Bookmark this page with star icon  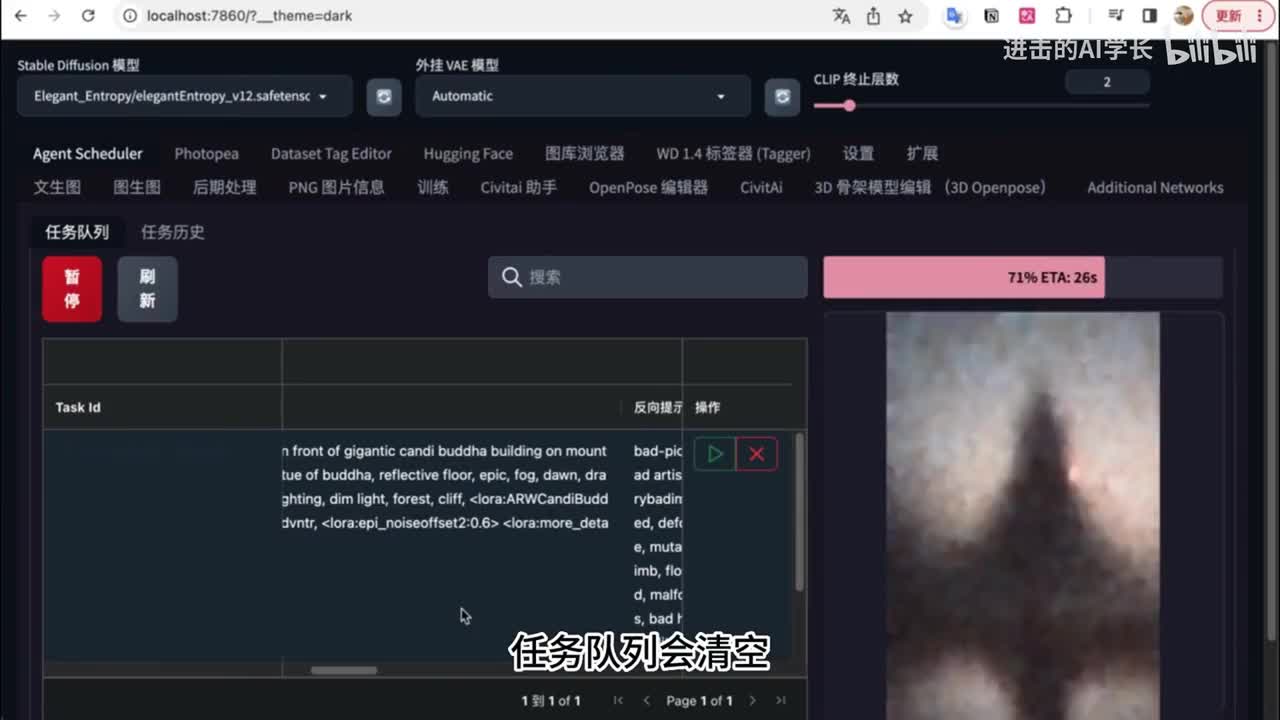tap(905, 16)
